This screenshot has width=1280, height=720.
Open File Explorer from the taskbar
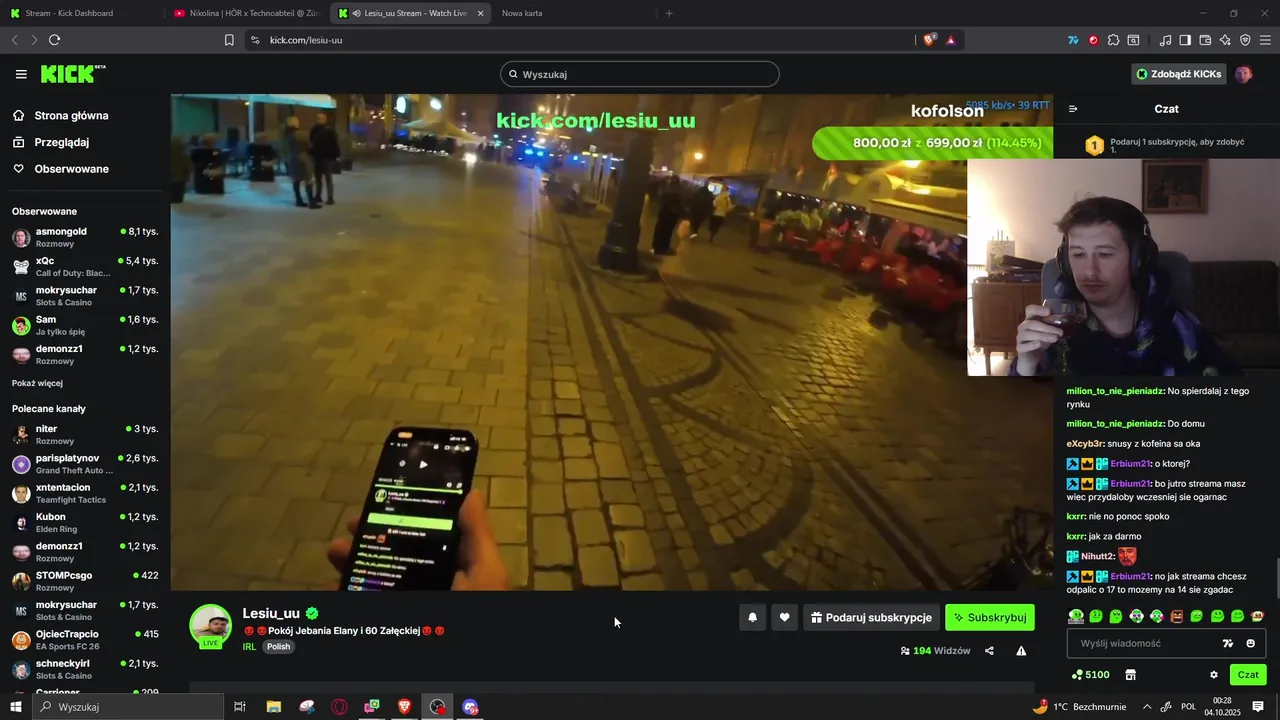tap(273, 707)
